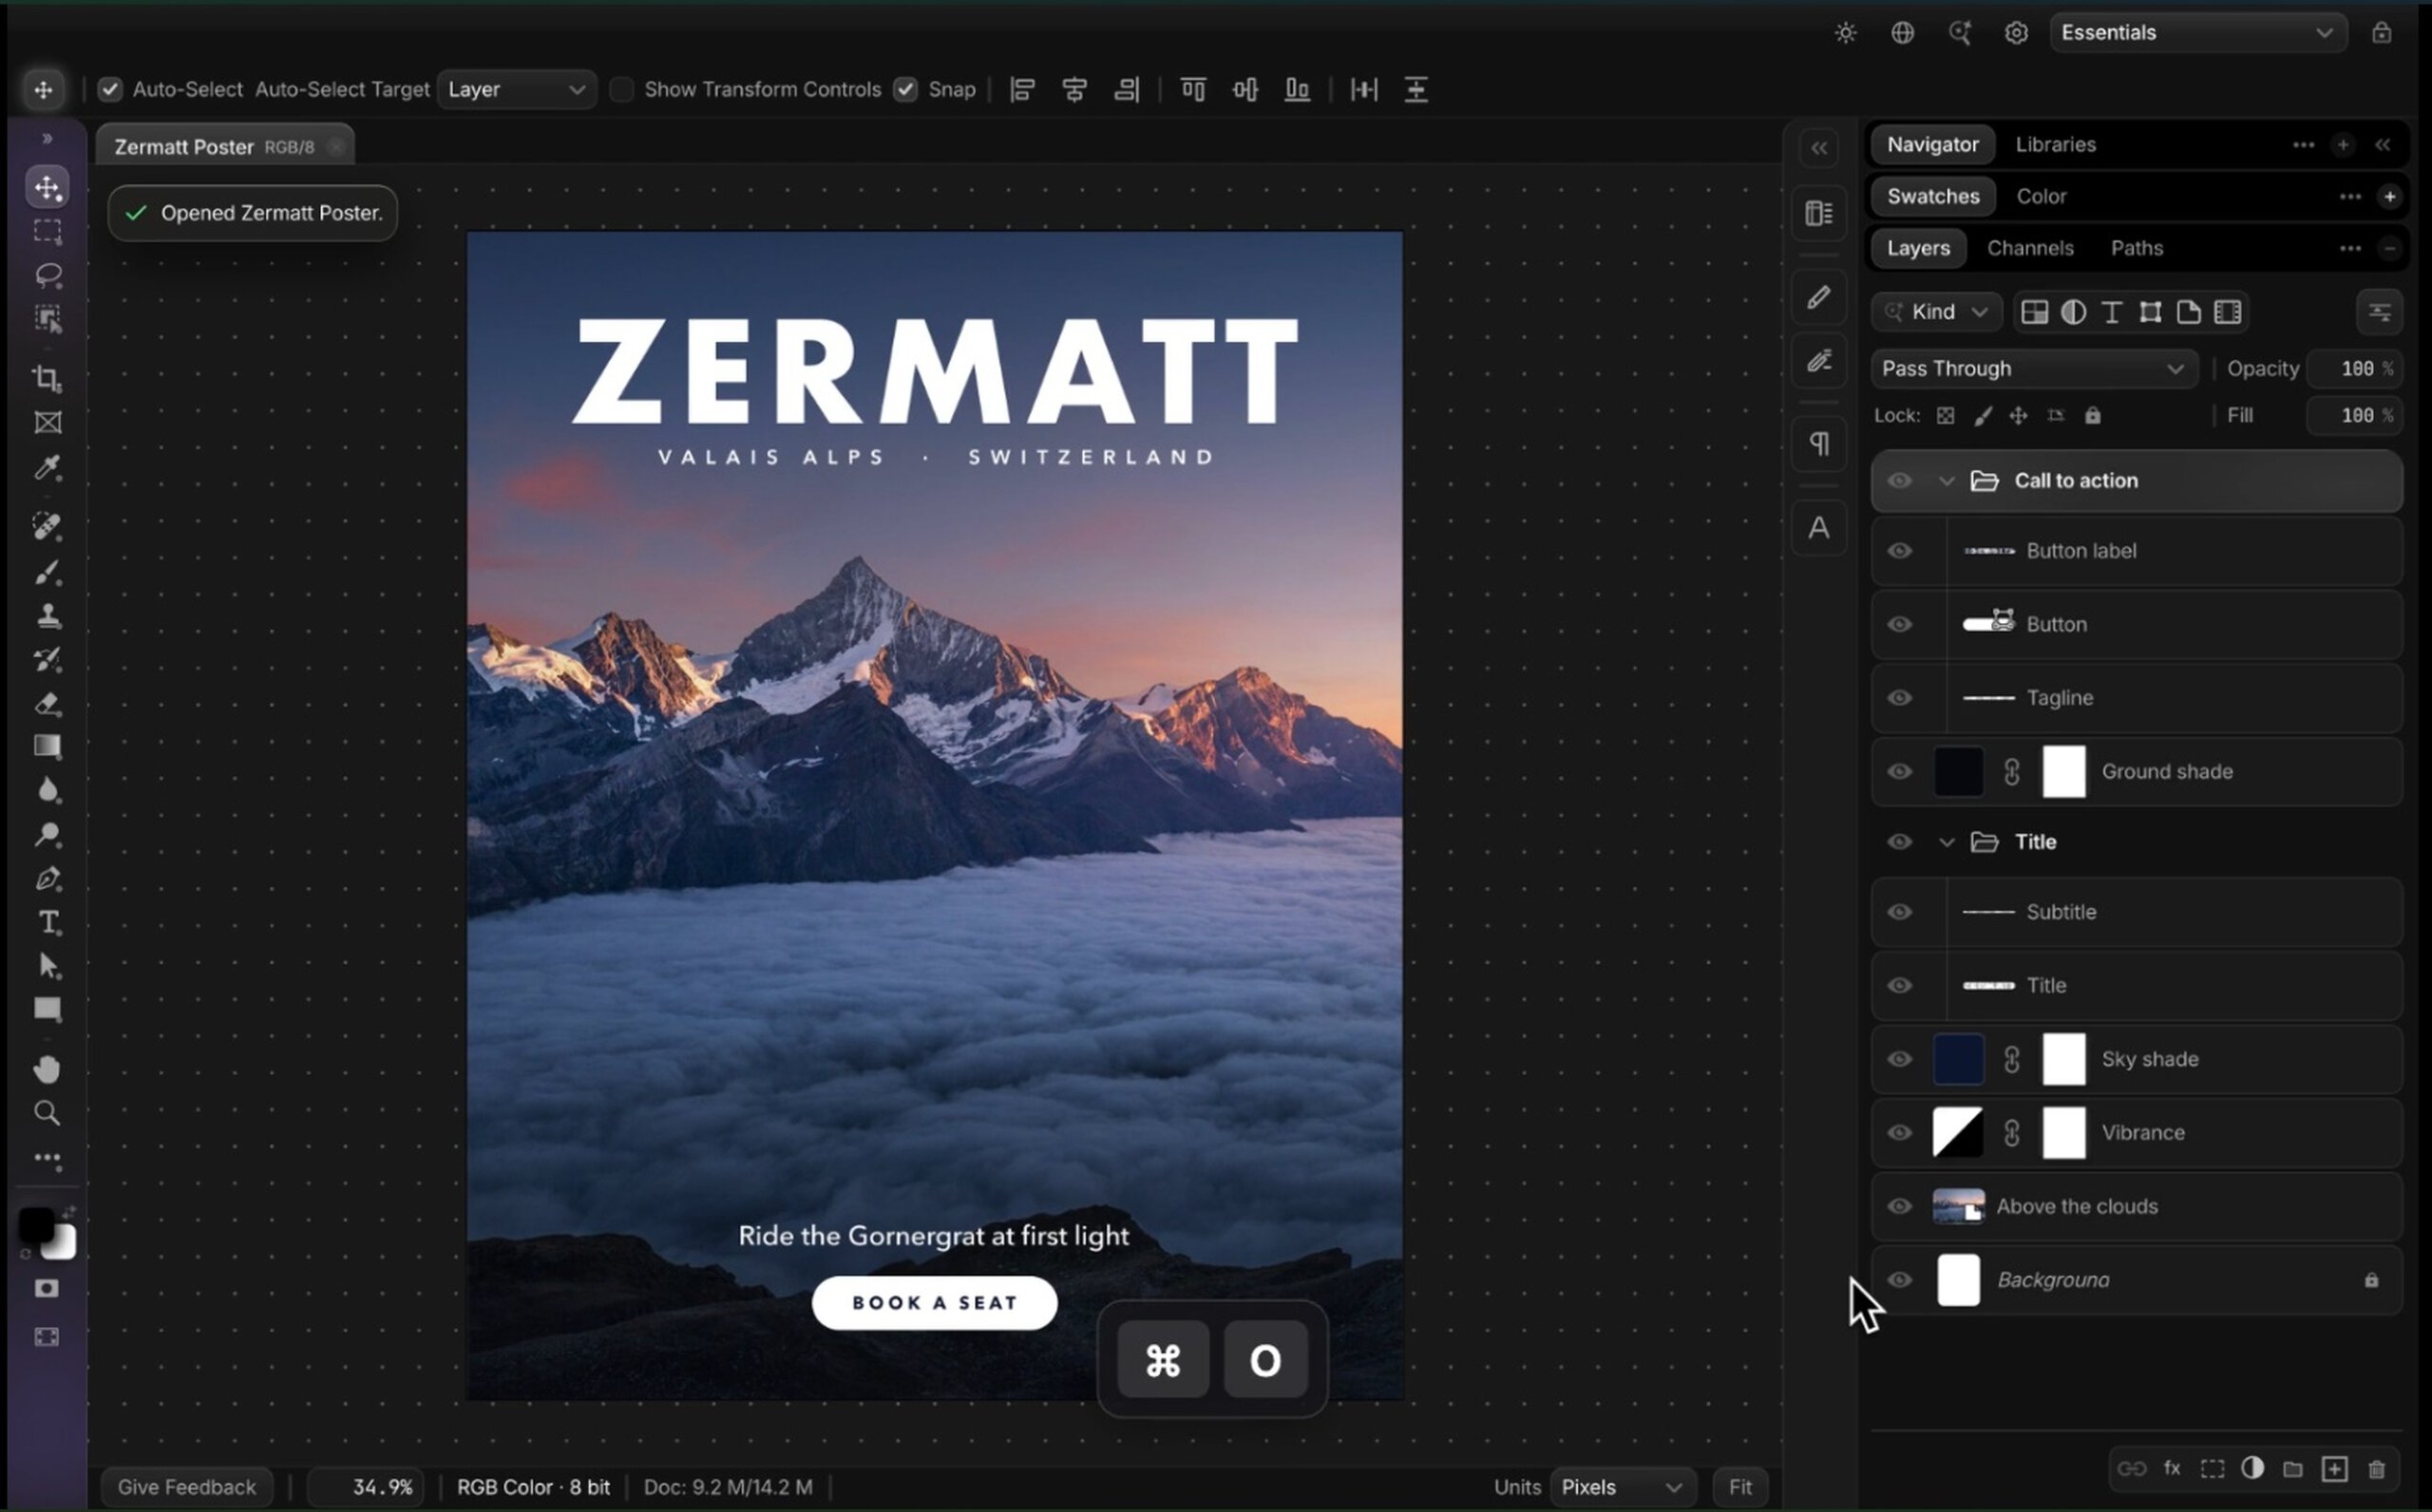Pick the Eyedropper tool
This screenshot has width=2432, height=1512.
coord(48,468)
